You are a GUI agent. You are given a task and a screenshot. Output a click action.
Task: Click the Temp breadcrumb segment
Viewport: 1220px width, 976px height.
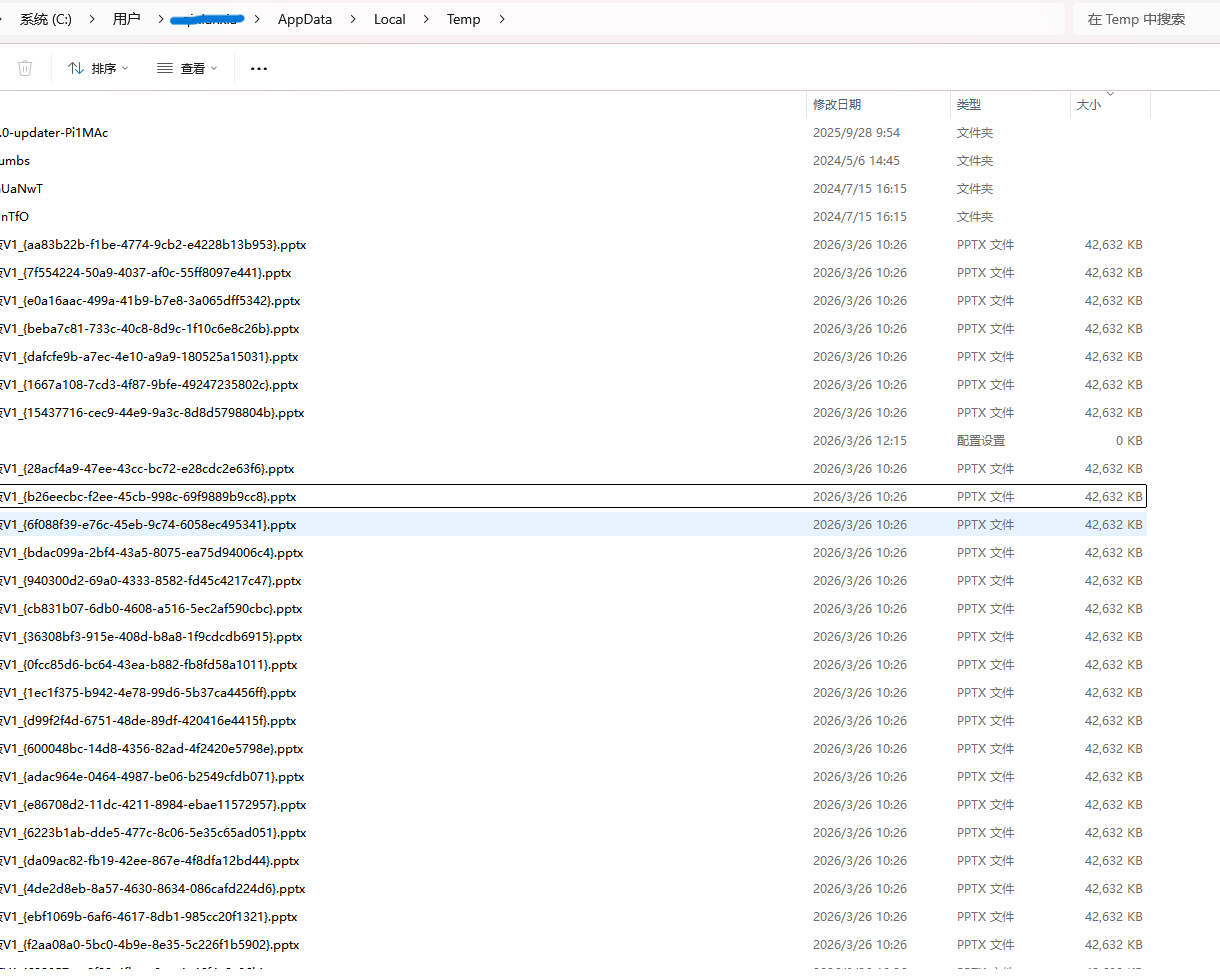click(x=463, y=19)
